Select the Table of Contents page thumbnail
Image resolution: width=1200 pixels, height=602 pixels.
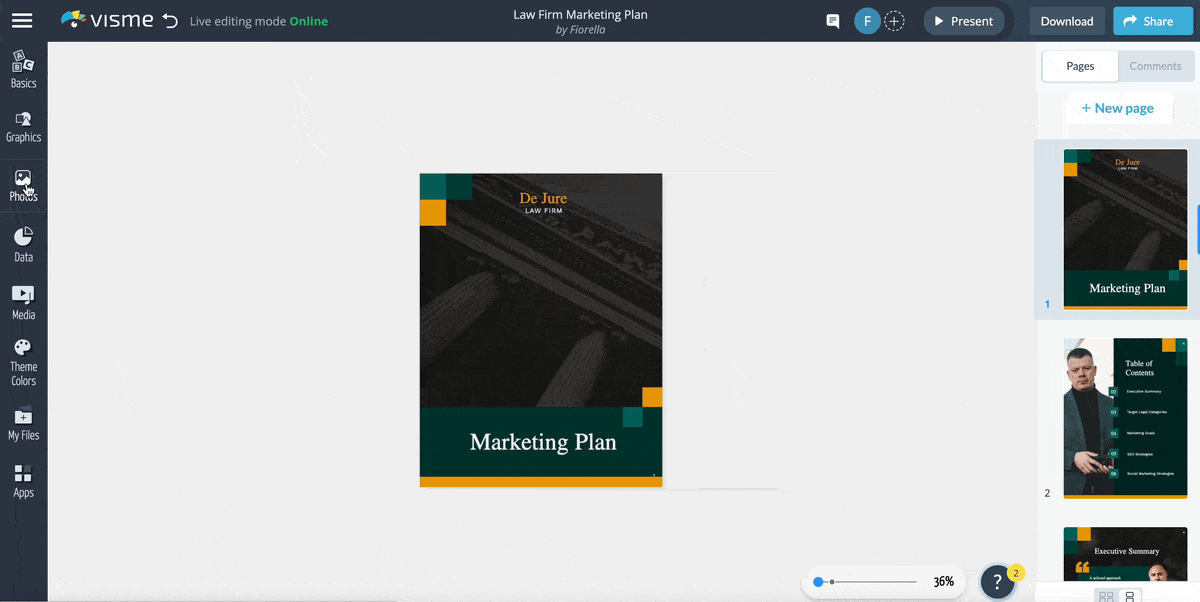click(1125, 417)
